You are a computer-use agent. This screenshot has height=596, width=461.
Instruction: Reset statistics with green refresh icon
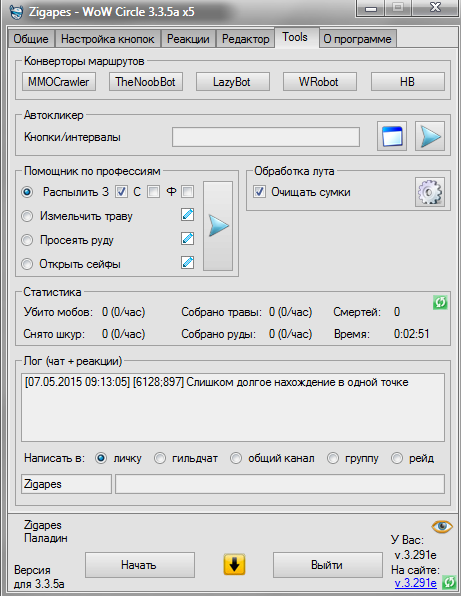[440, 303]
